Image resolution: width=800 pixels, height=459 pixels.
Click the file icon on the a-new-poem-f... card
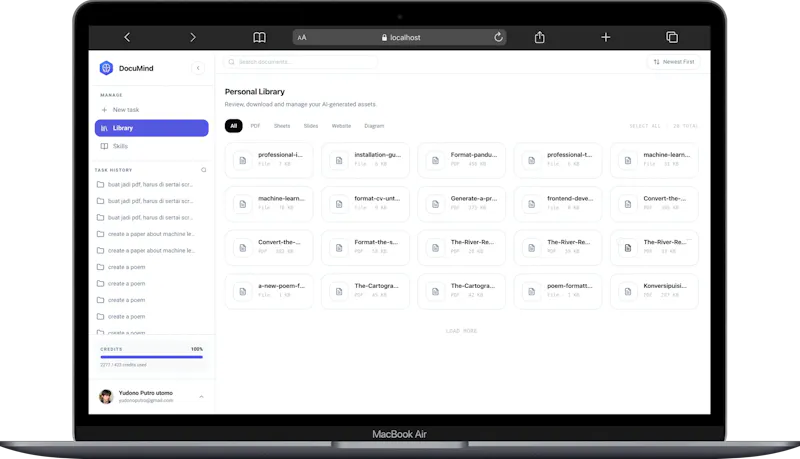pyautogui.click(x=243, y=292)
